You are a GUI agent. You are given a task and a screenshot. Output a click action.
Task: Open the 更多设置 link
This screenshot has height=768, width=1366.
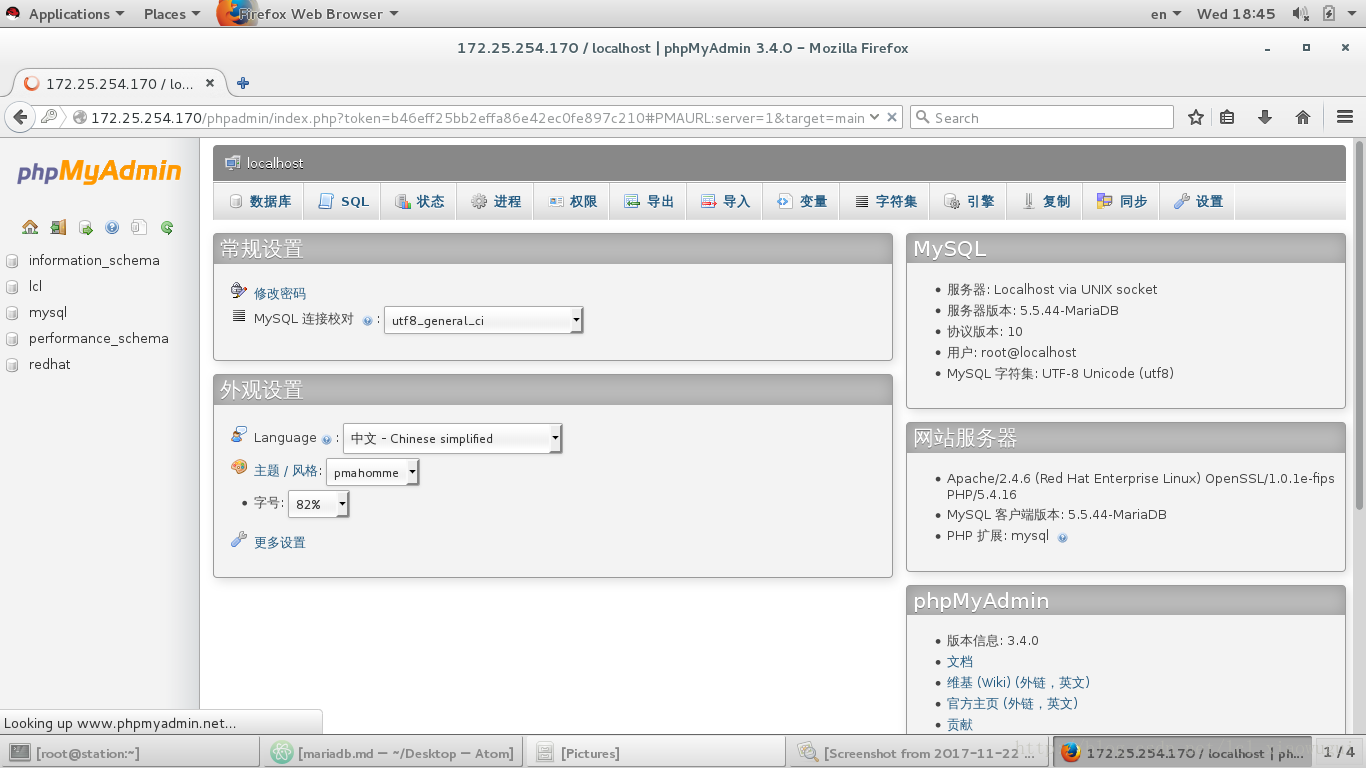click(280, 543)
